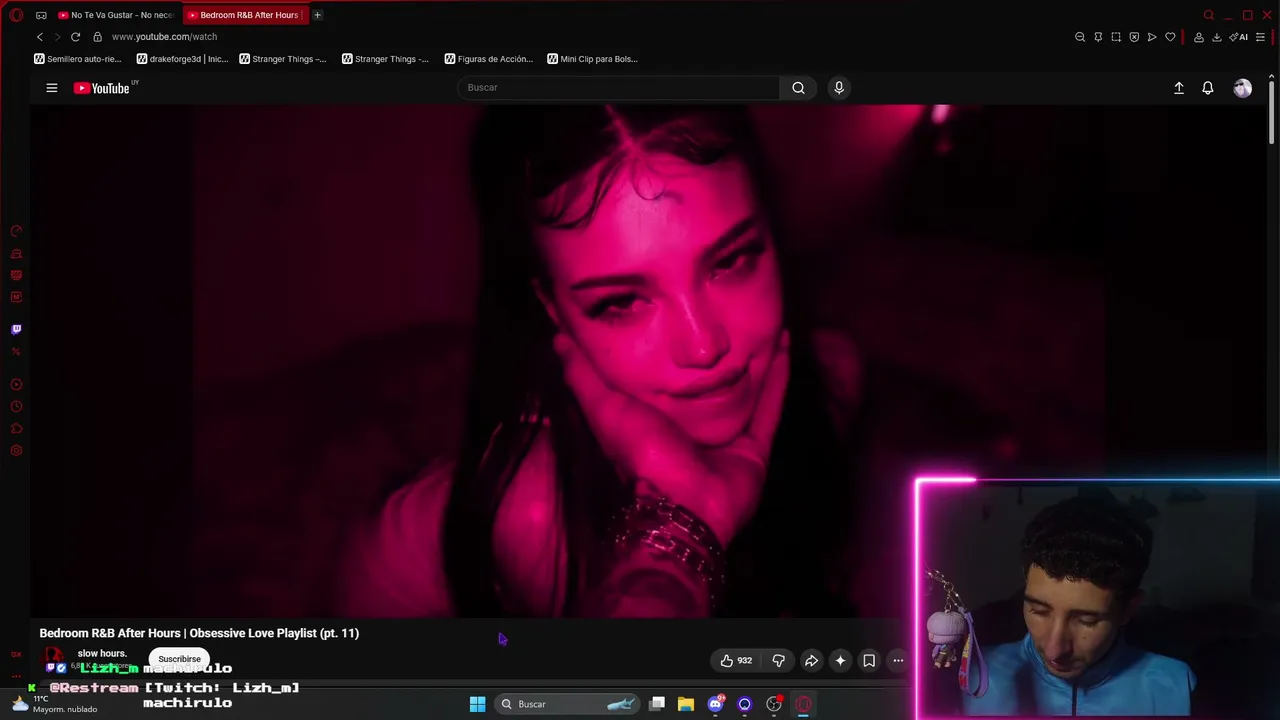This screenshot has width=1280, height=720.
Task: Select the Bedroom R&B After Hours tab
Action: pos(246,15)
